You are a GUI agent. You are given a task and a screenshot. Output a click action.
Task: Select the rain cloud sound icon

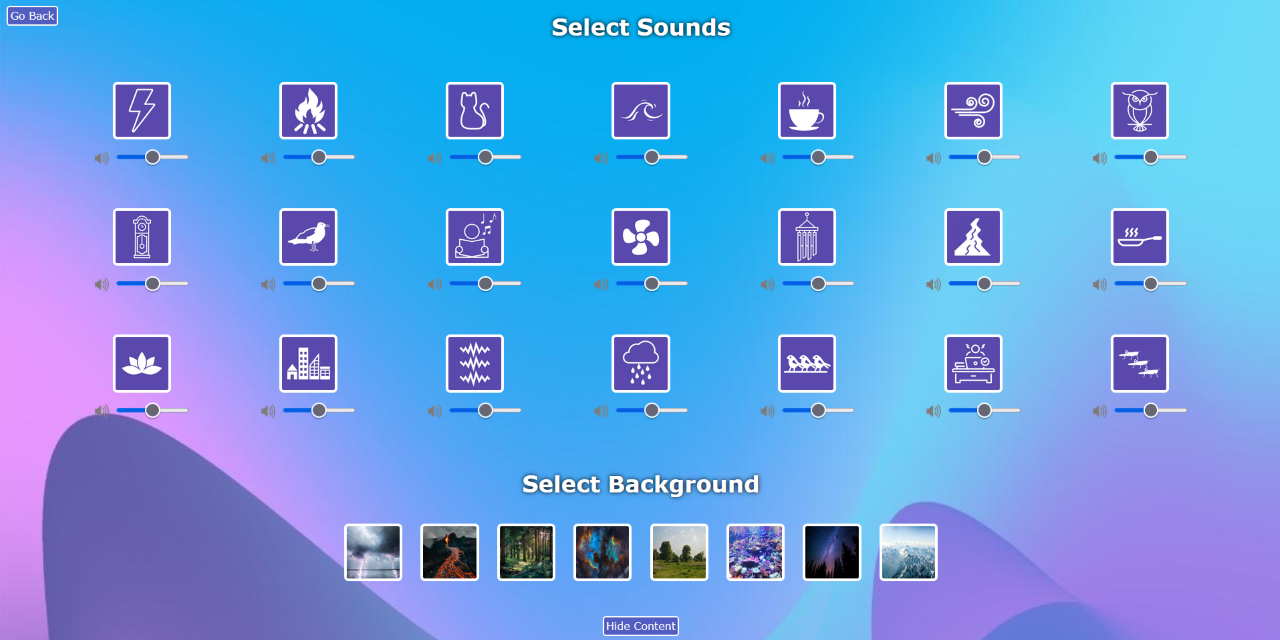[641, 364]
